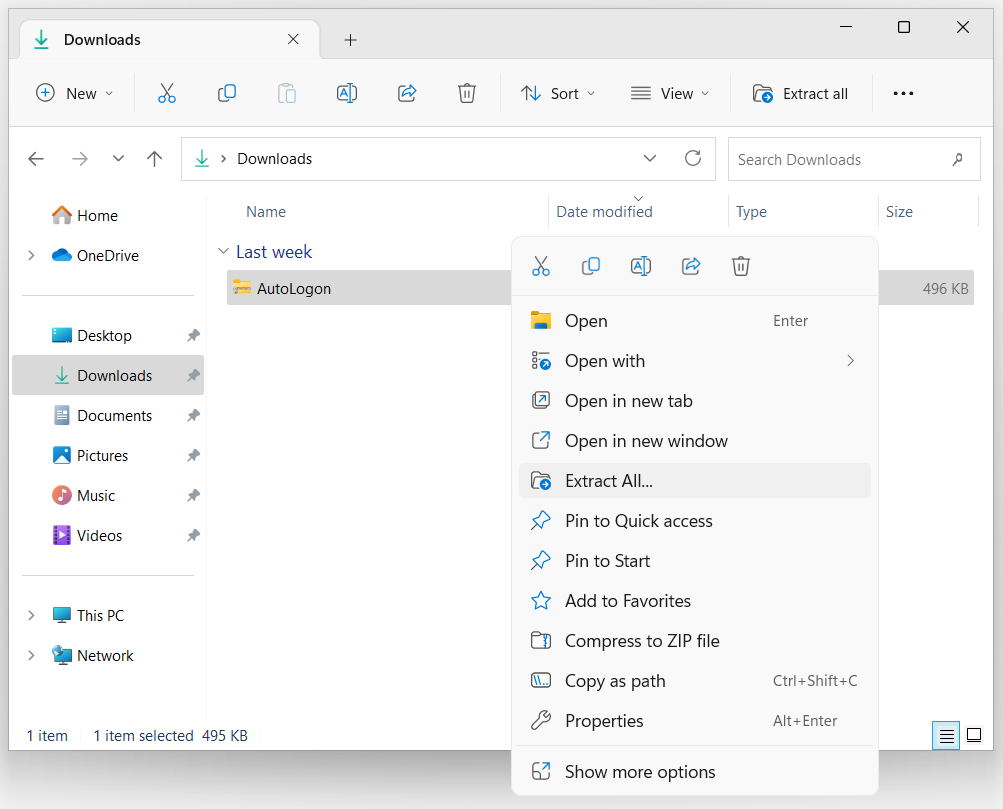The width and height of the screenshot is (1003, 809).
Task: Click the Copy icon in the context menu
Action: coord(590,266)
